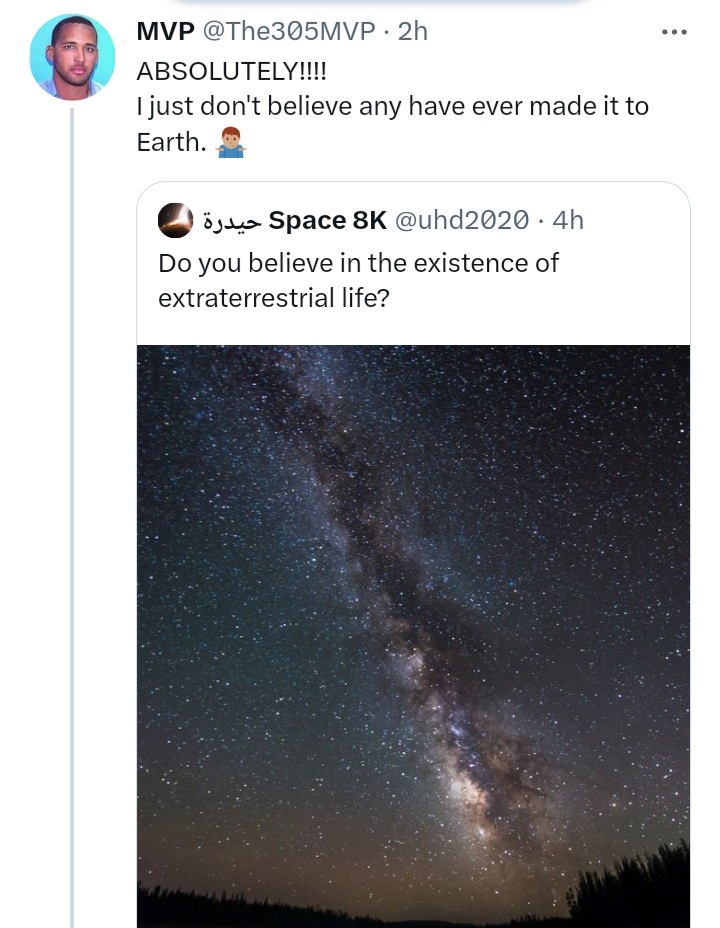Open the @uhd2020 handle in quoted tweet
720x928 pixels.
click(462, 220)
